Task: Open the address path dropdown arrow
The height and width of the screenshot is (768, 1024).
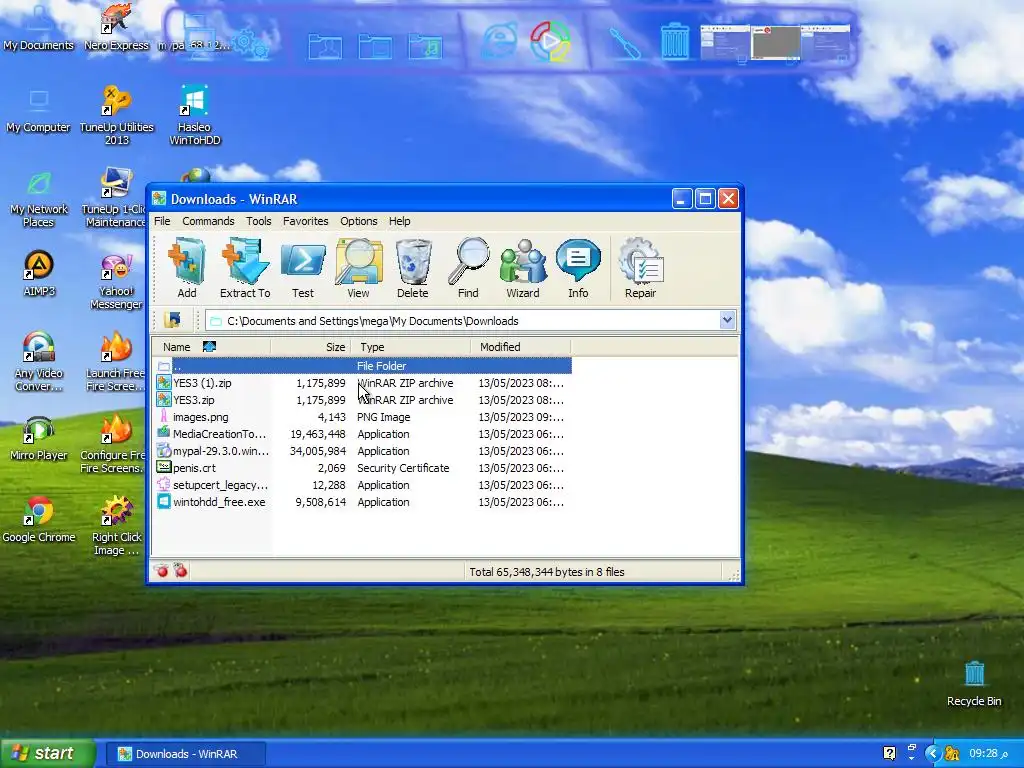Action: click(x=727, y=320)
